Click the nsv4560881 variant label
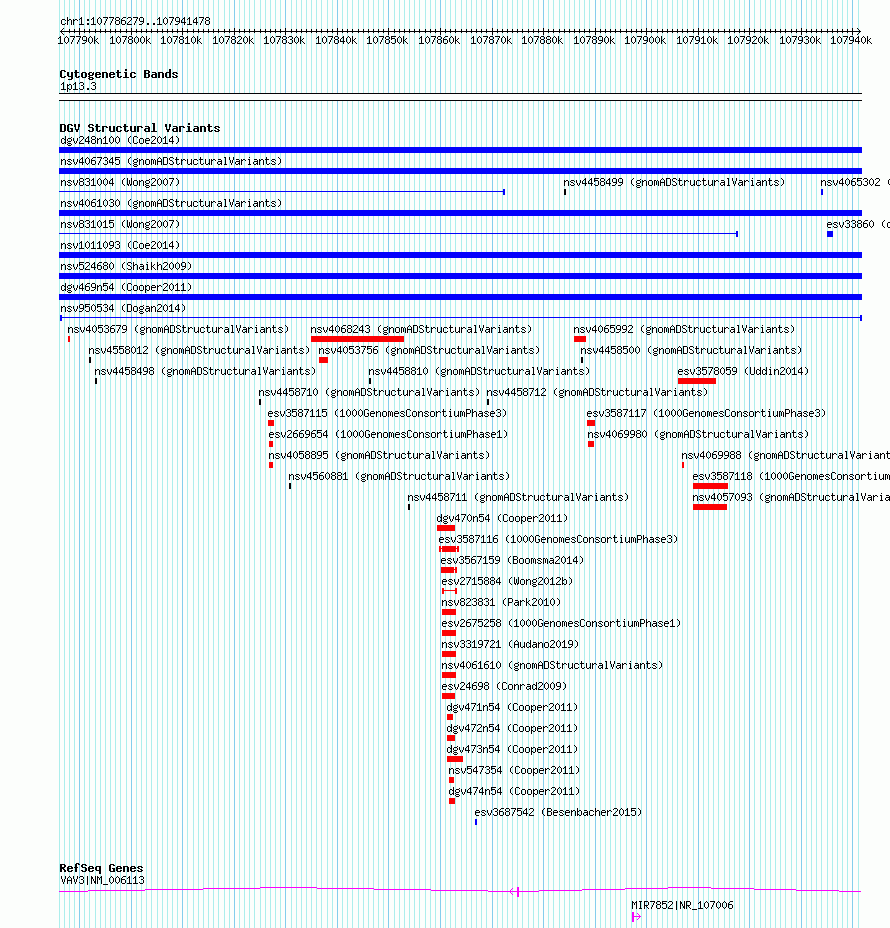Screen dimensions: 890x928 click(x=399, y=476)
